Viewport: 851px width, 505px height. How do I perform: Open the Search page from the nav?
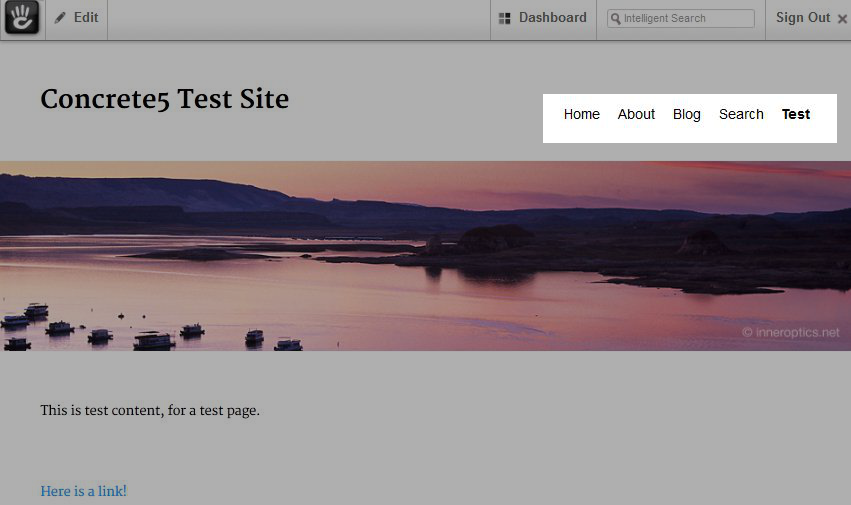click(x=741, y=114)
